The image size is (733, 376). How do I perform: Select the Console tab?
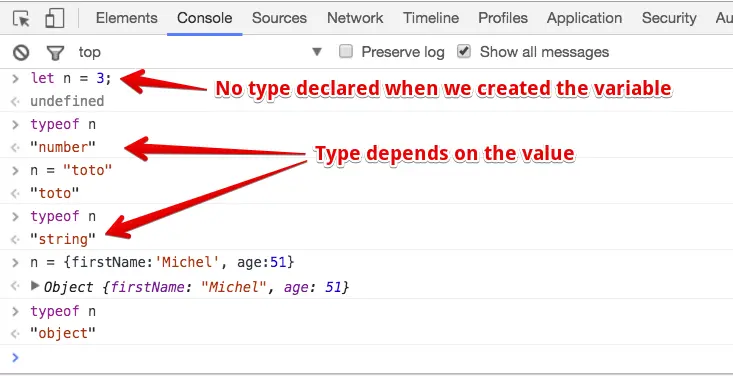pyautogui.click(x=205, y=18)
